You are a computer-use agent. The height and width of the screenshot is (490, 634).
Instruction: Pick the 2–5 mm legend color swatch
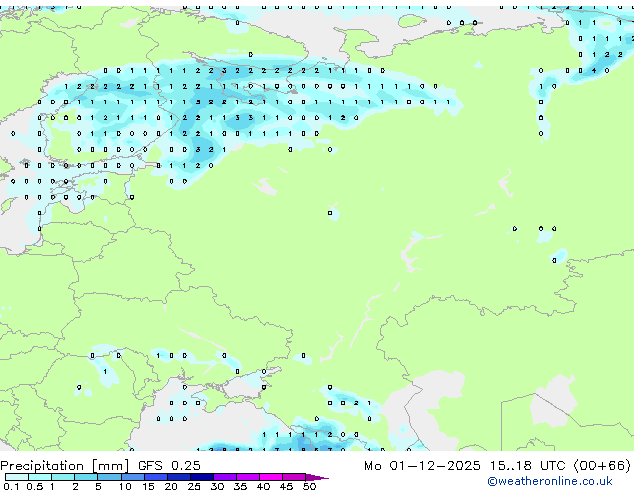86,477
